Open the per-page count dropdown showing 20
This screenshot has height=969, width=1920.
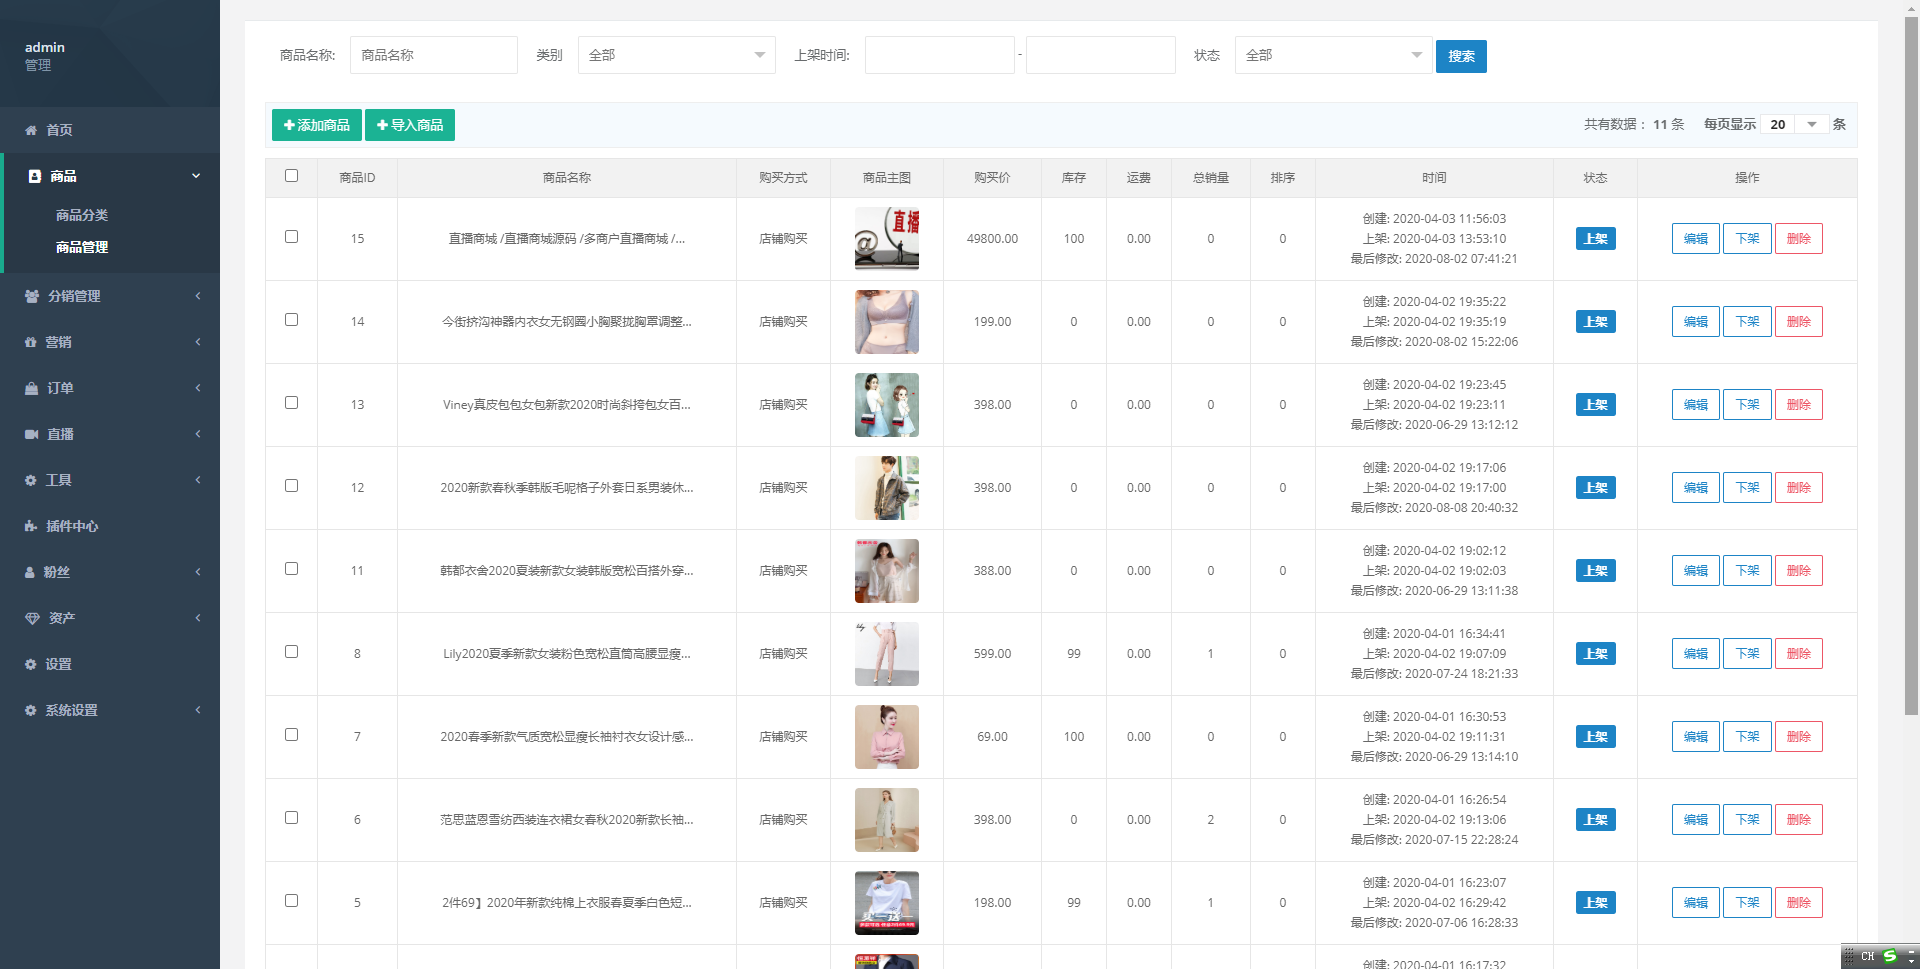point(1794,125)
